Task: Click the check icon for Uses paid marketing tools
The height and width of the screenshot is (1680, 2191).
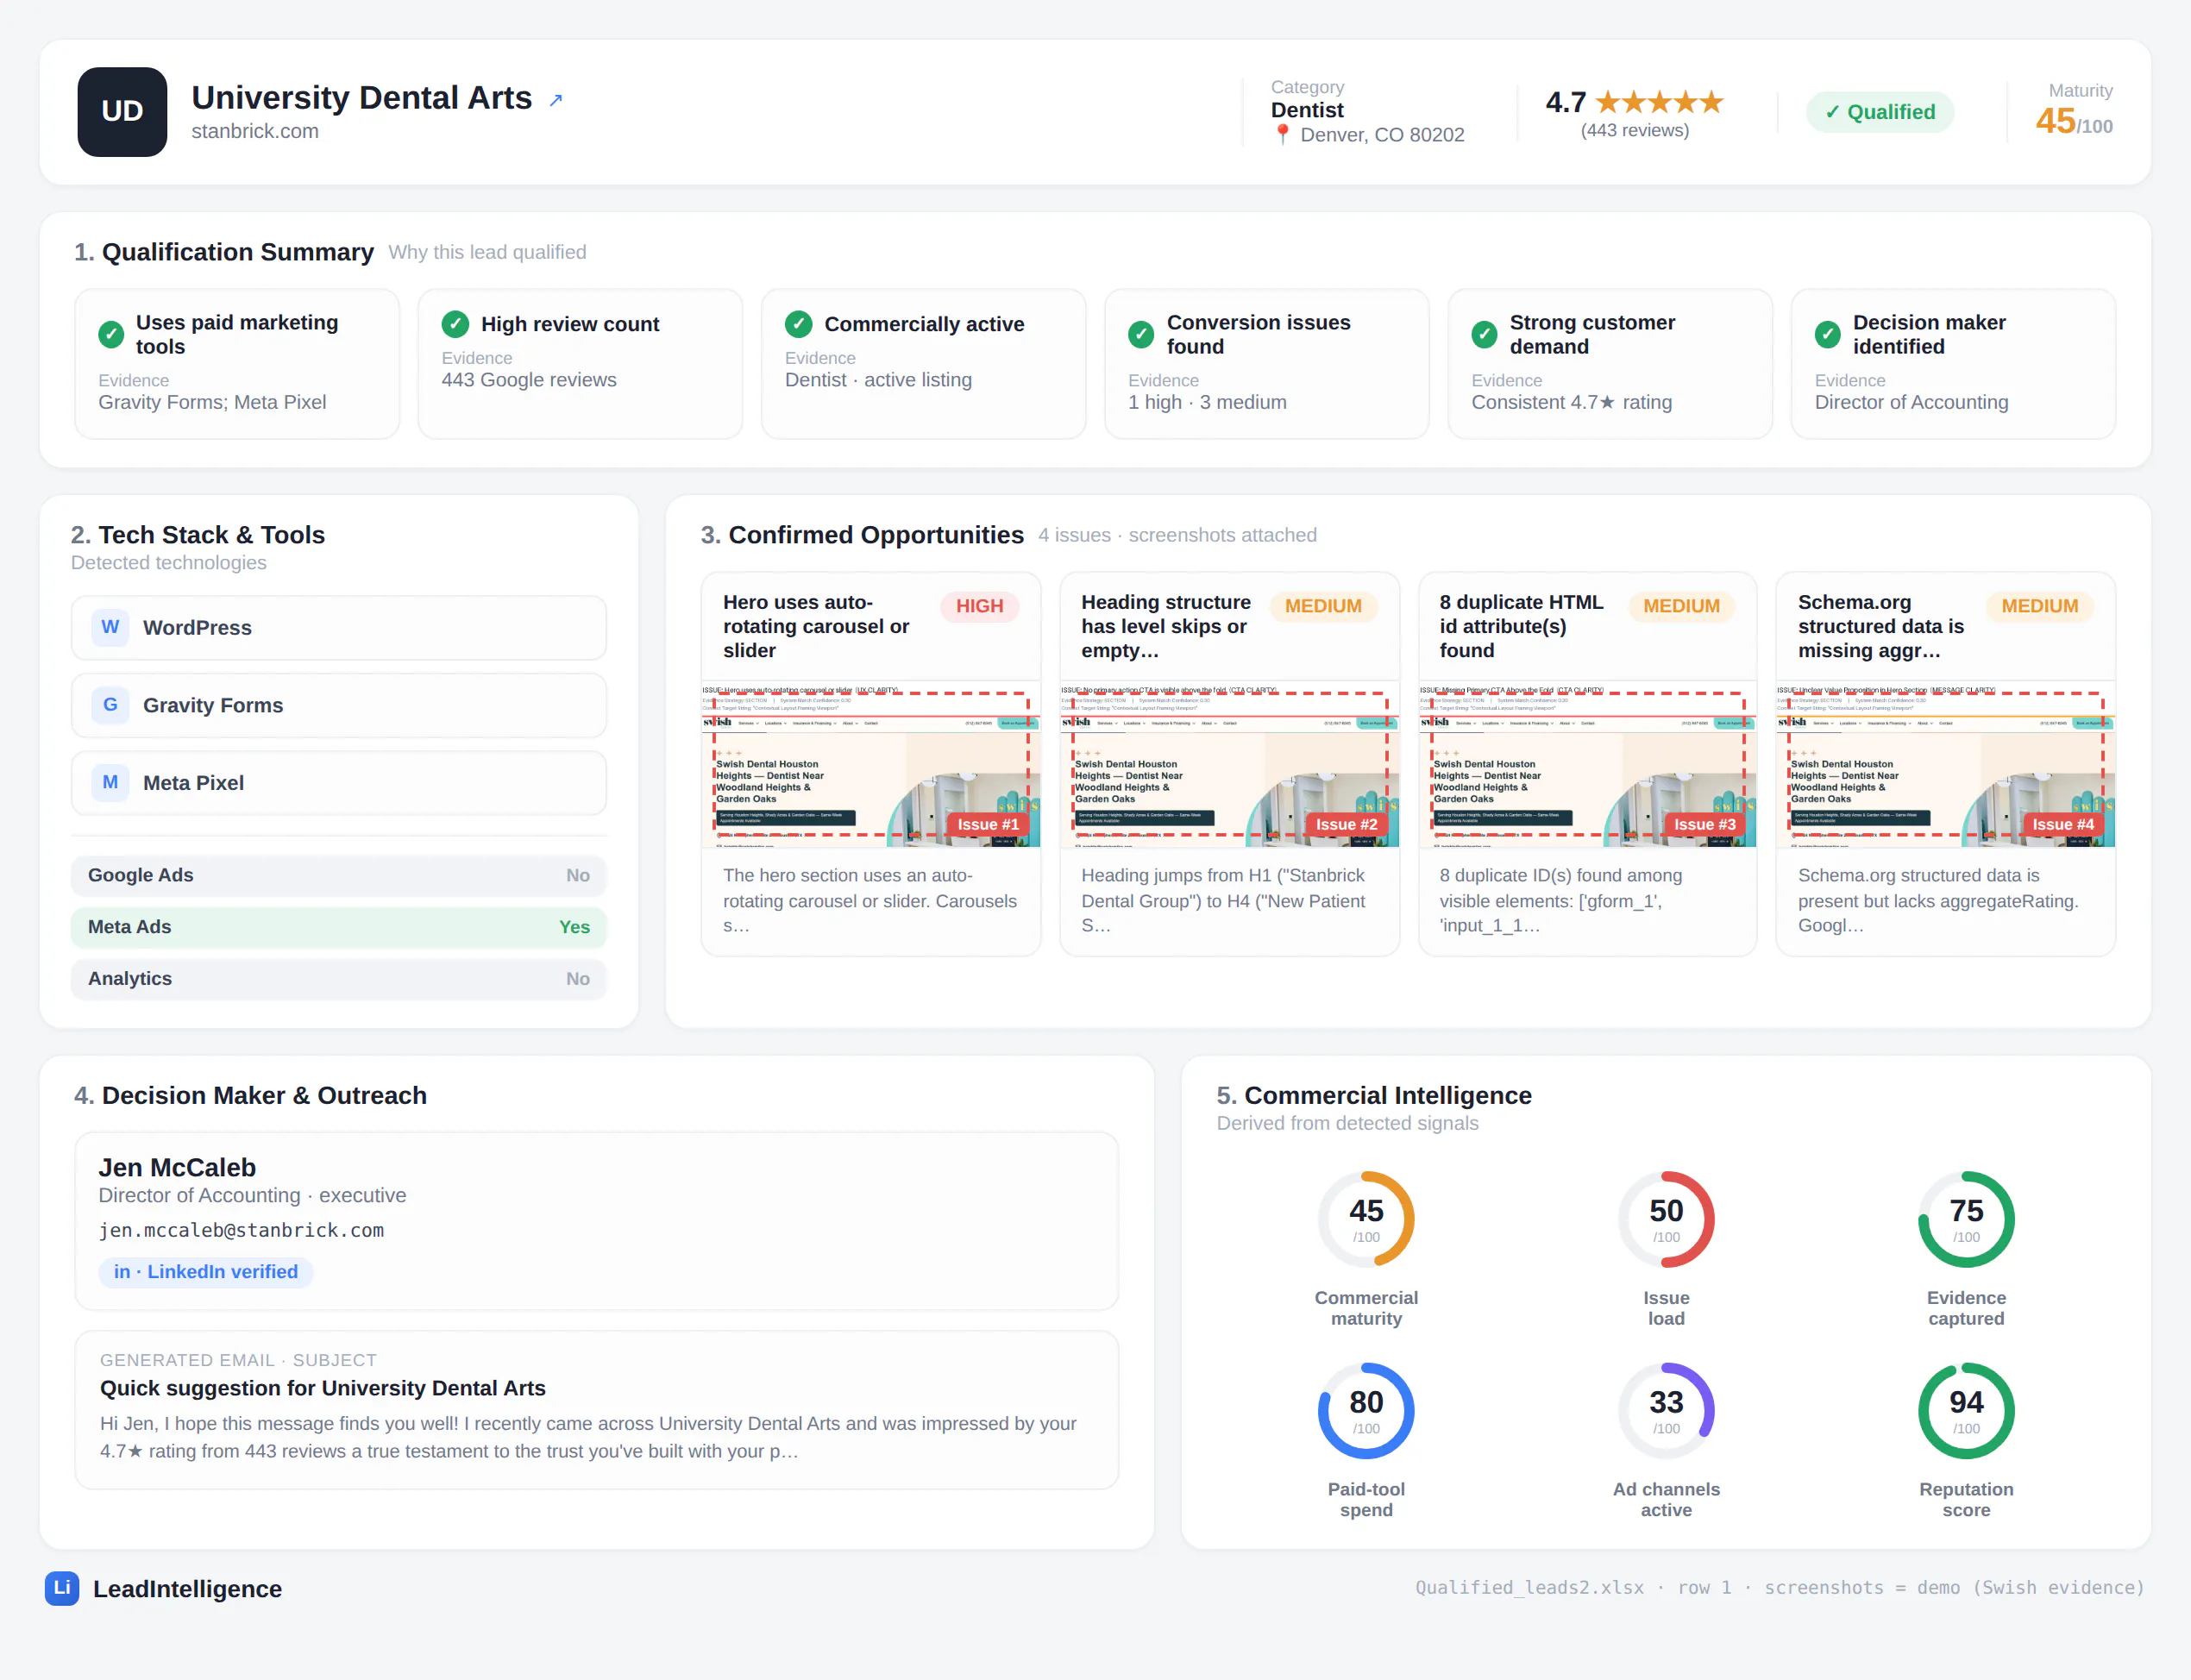Action: 111,334
